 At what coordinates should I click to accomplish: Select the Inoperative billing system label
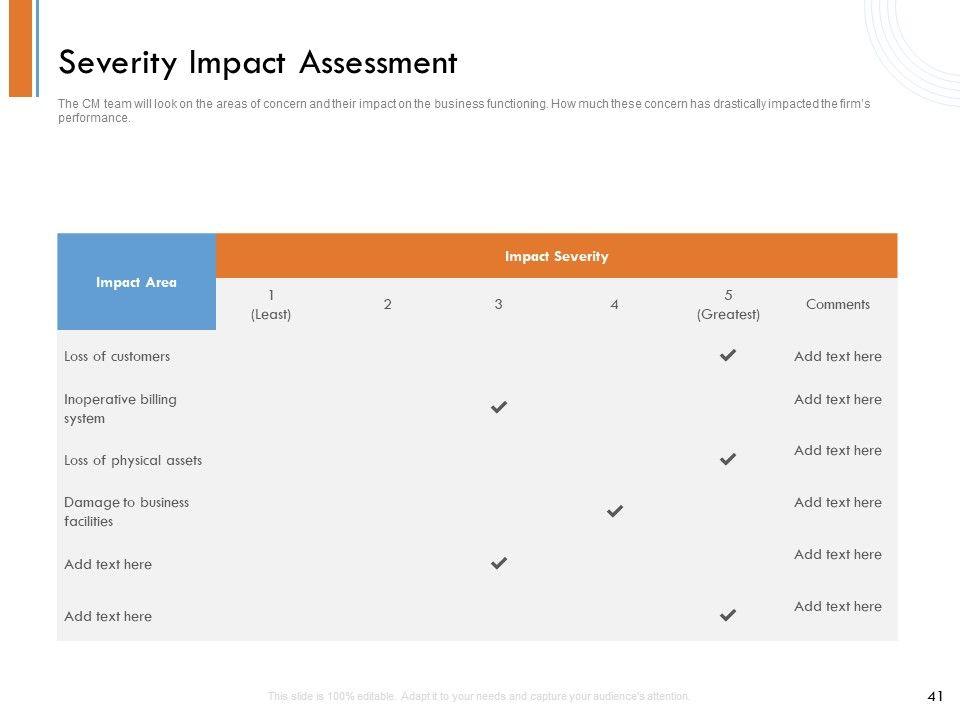[120, 408]
